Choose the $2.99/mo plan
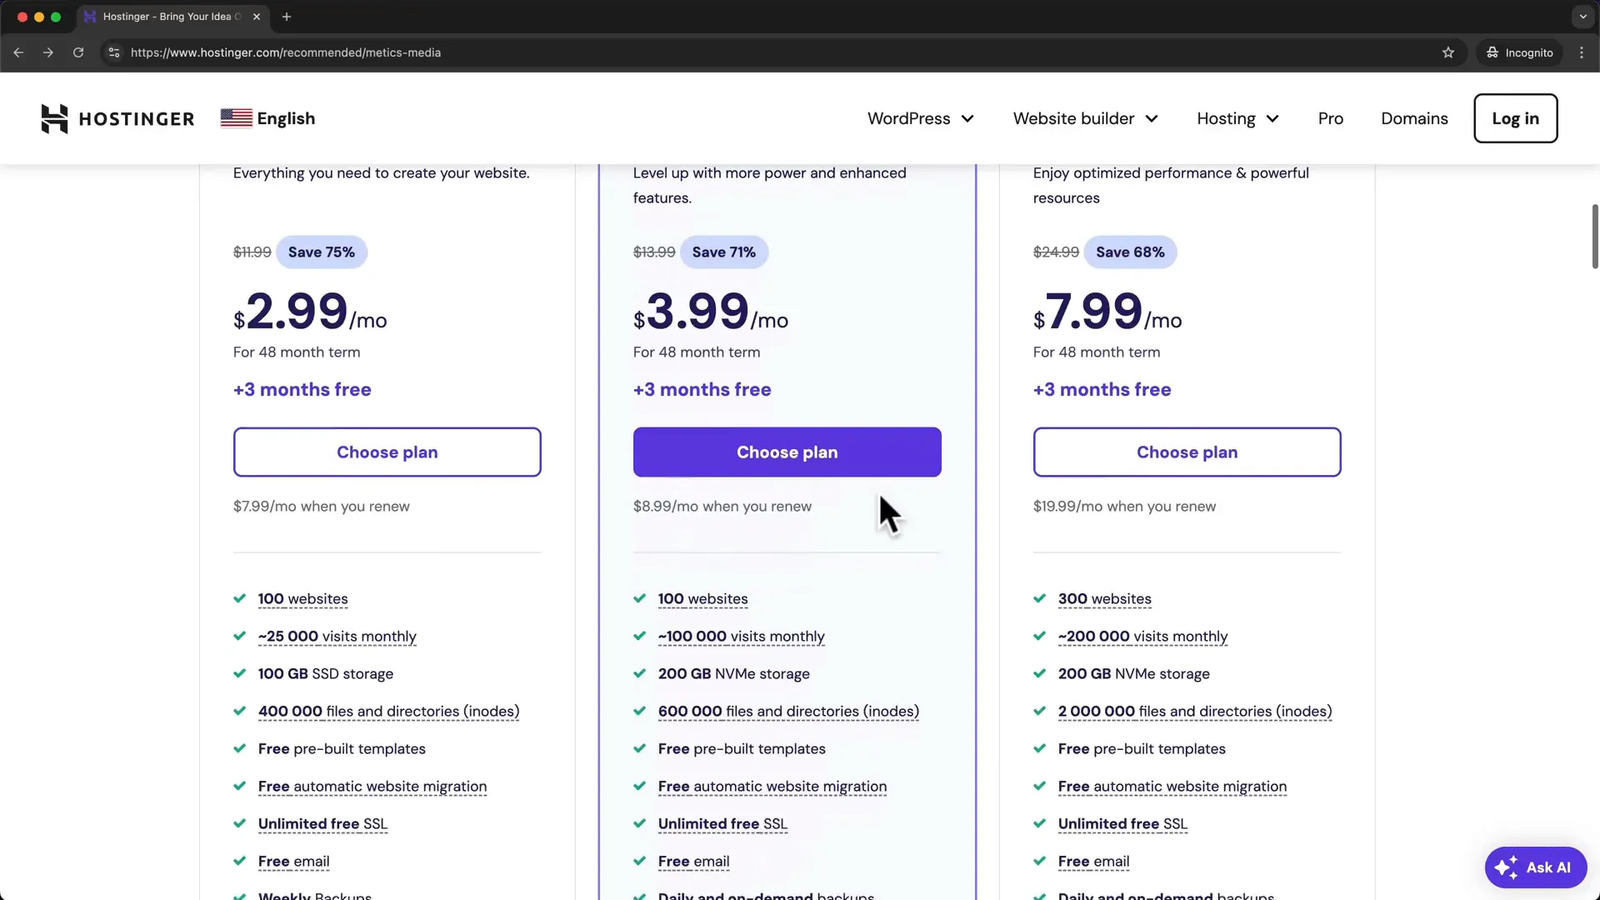This screenshot has height=900, width=1600. [x=387, y=452]
